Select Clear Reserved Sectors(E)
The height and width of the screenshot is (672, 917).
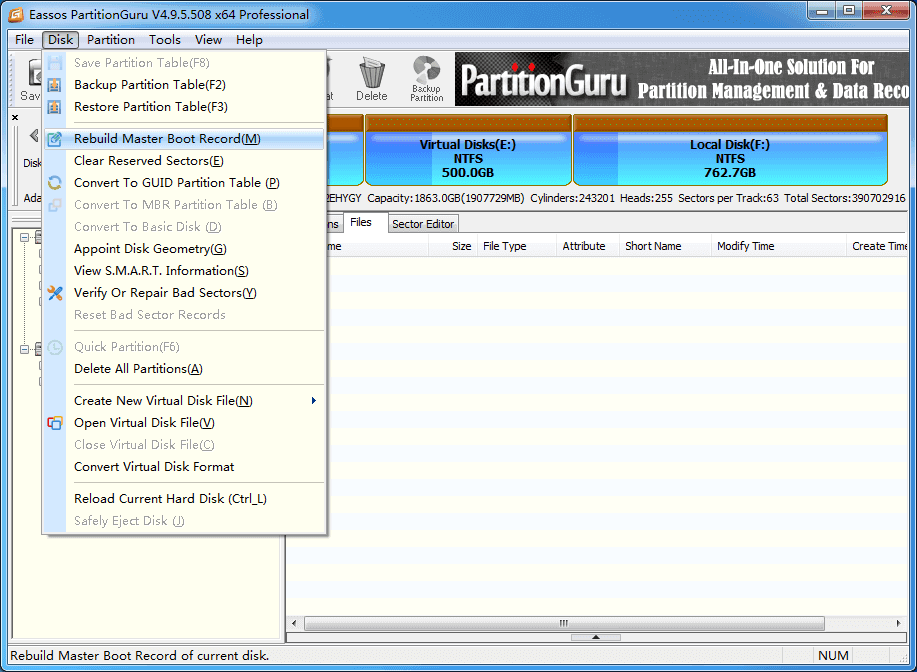[x=184, y=161]
